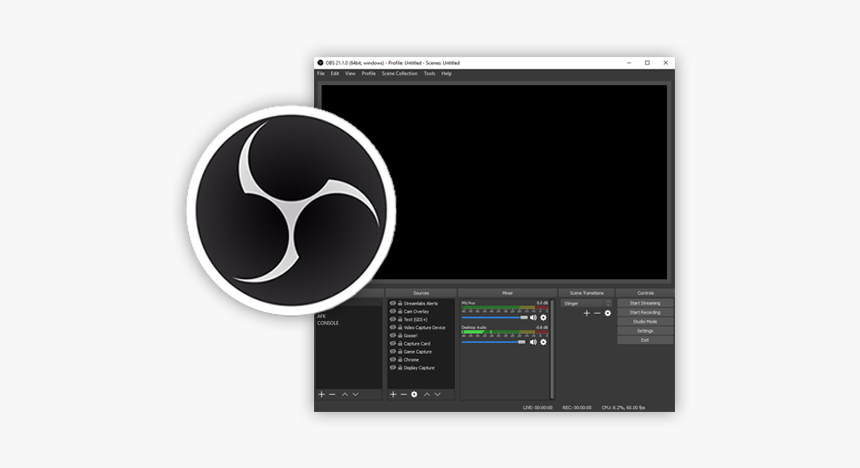Image resolution: width=860 pixels, height=468 pixels.
Task: Select the Display Capture source name
Action: click(419, 368)
